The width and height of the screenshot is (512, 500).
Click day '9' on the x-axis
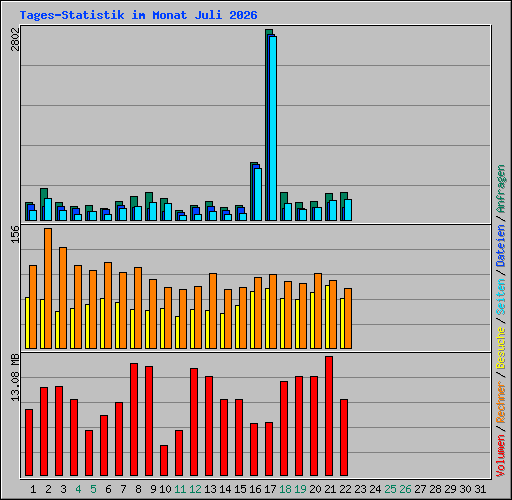[x=153, y=489]
